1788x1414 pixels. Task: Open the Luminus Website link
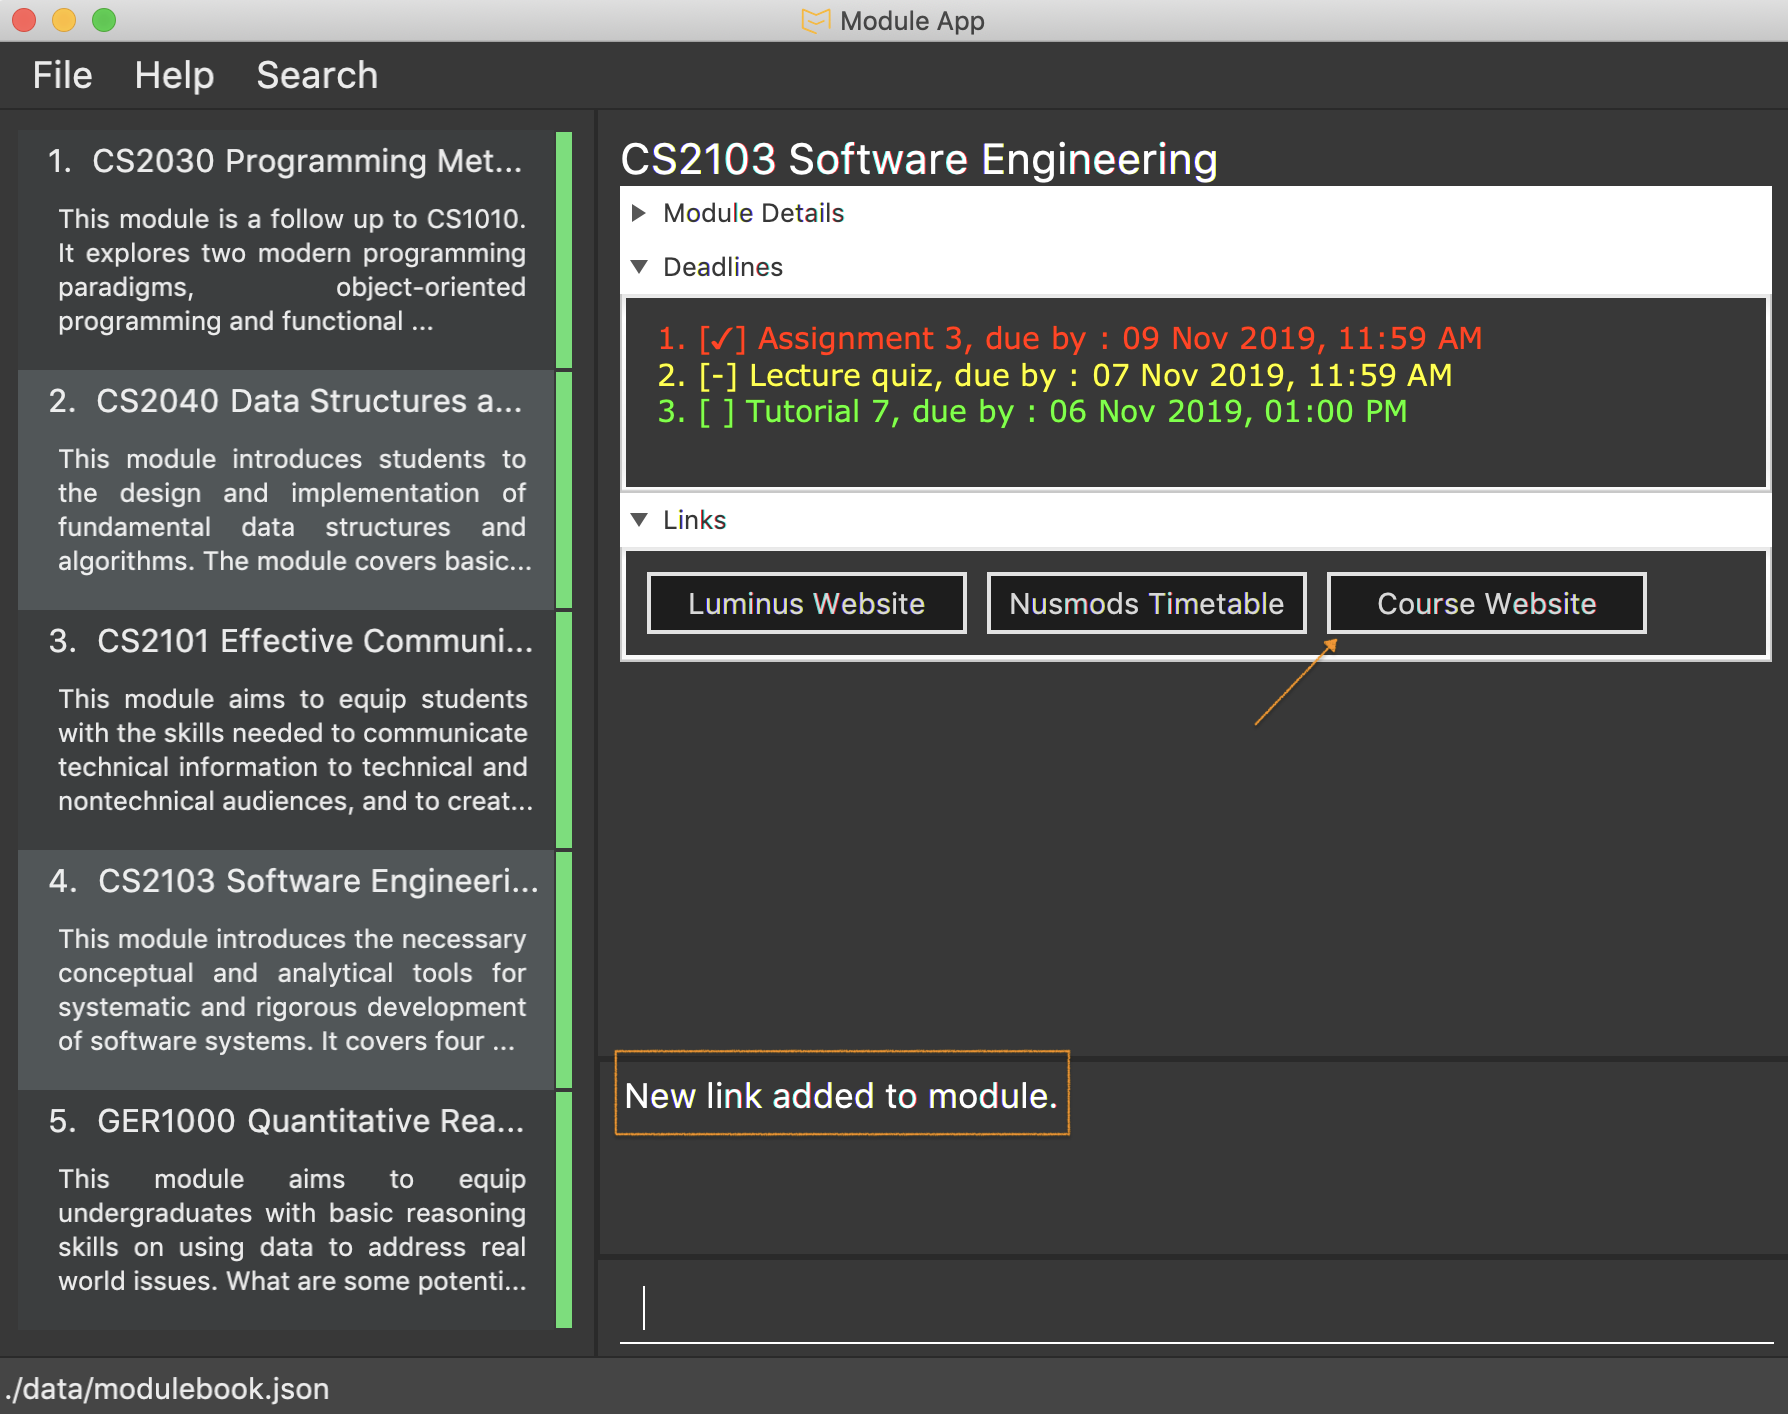point(806,603)
